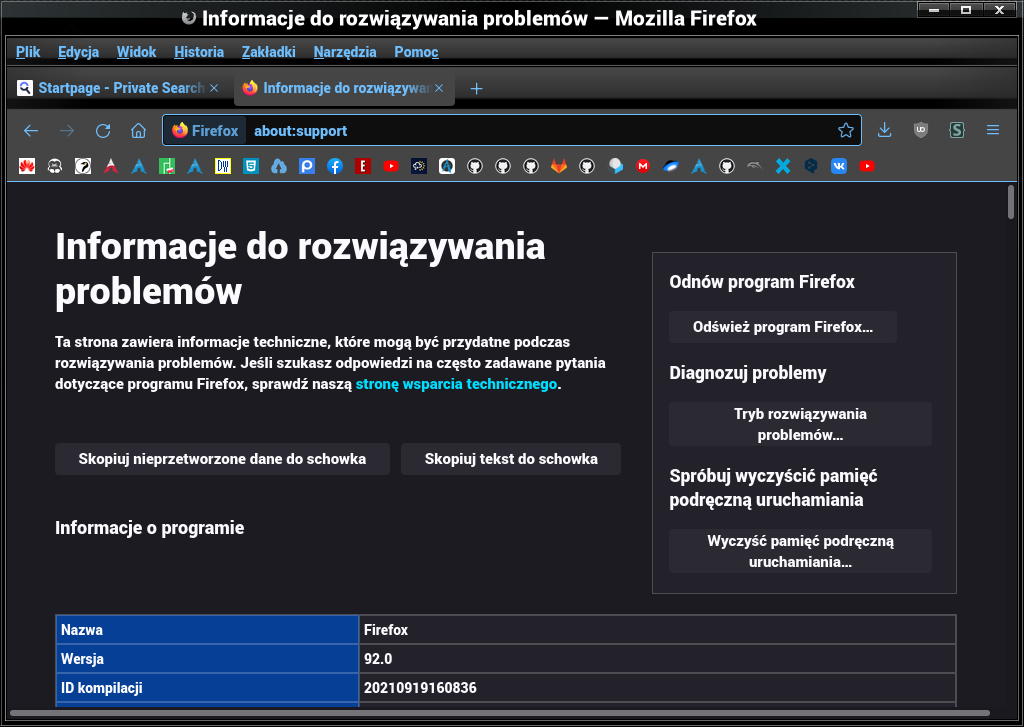Open the Edycja menu
The width and height of the screenshot is (1024, 727).
(x=78, y=52)
